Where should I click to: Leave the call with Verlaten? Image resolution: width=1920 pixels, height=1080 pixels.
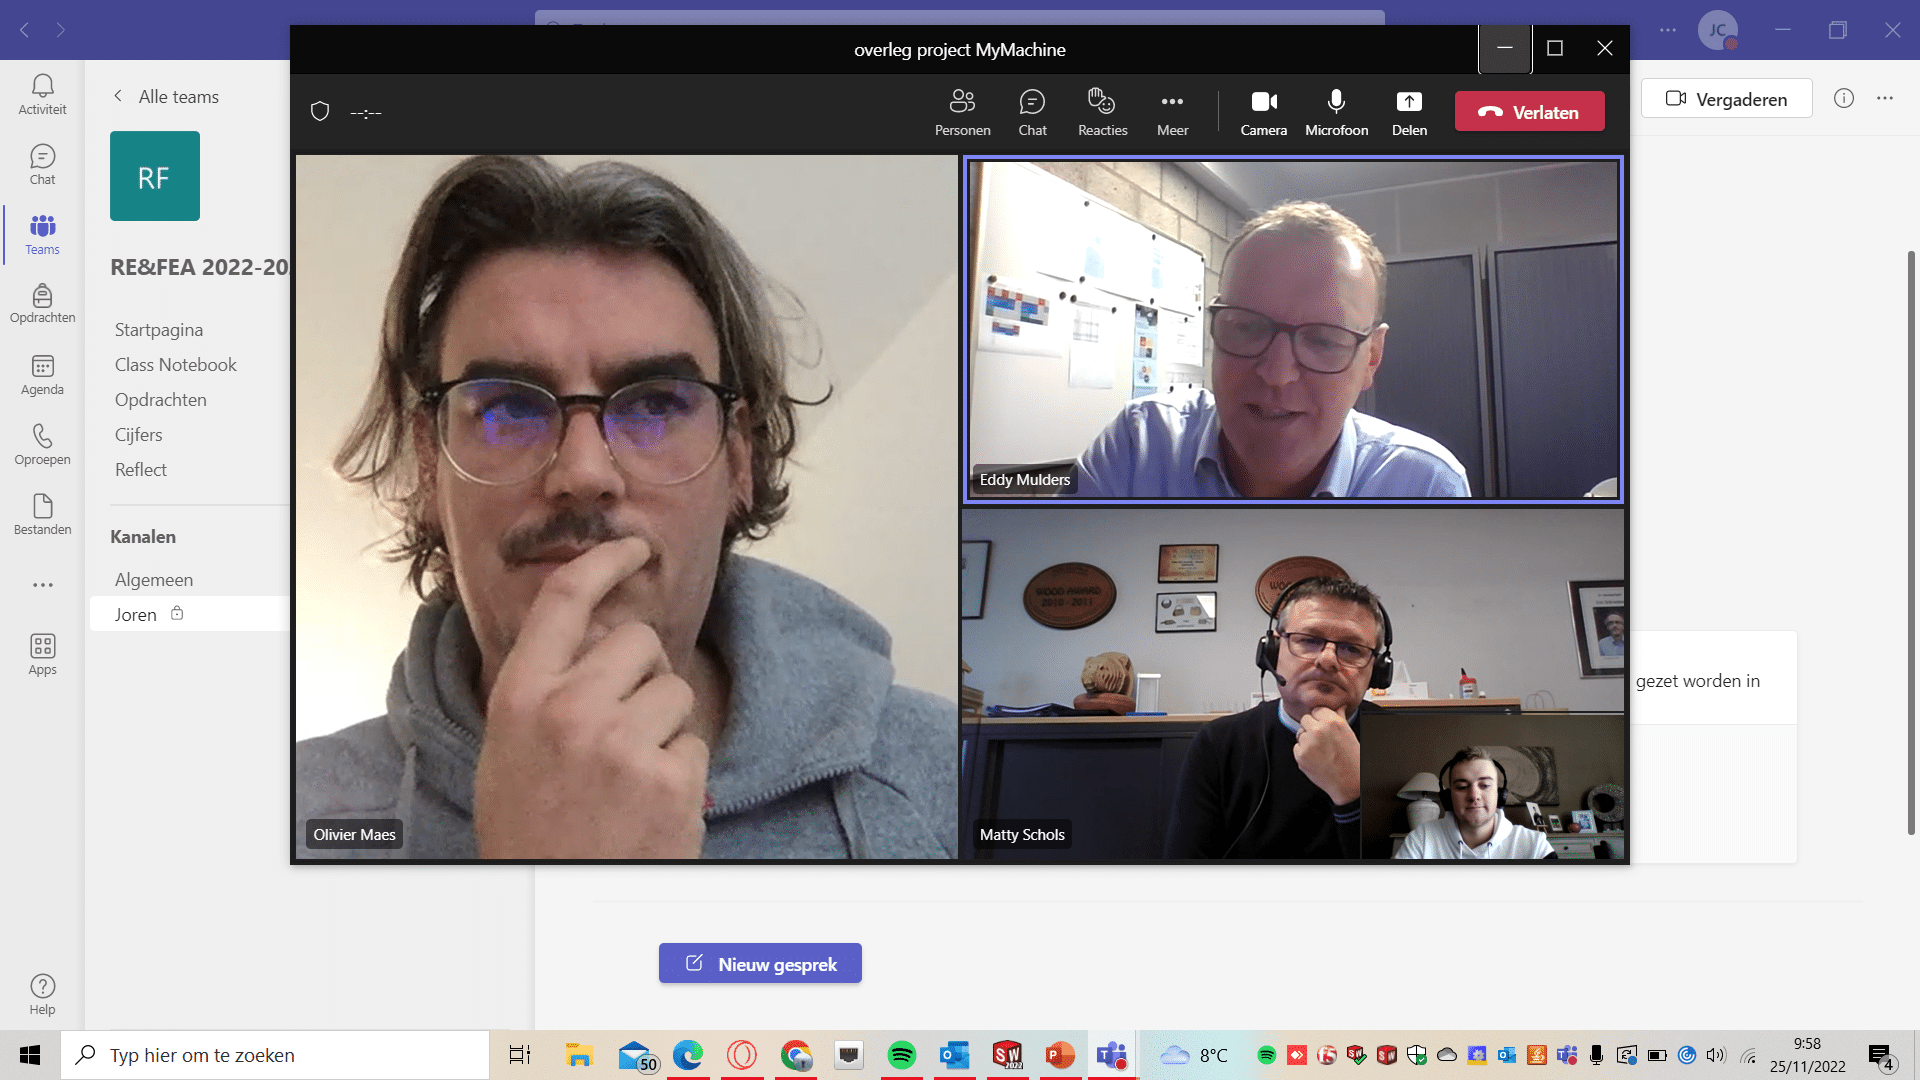pos(1529,112)
